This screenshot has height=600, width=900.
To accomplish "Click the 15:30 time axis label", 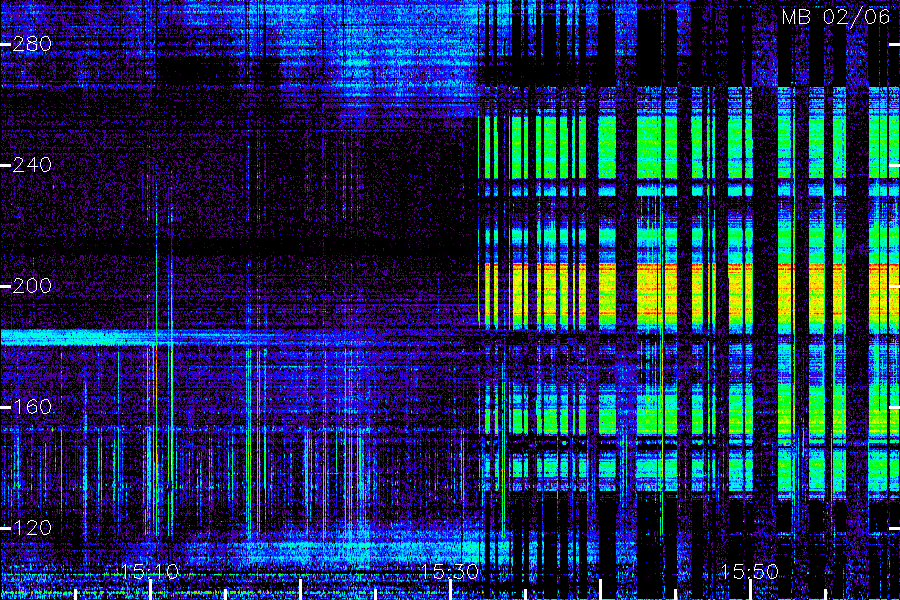I will pyautogui.click(x=449, y=571).
